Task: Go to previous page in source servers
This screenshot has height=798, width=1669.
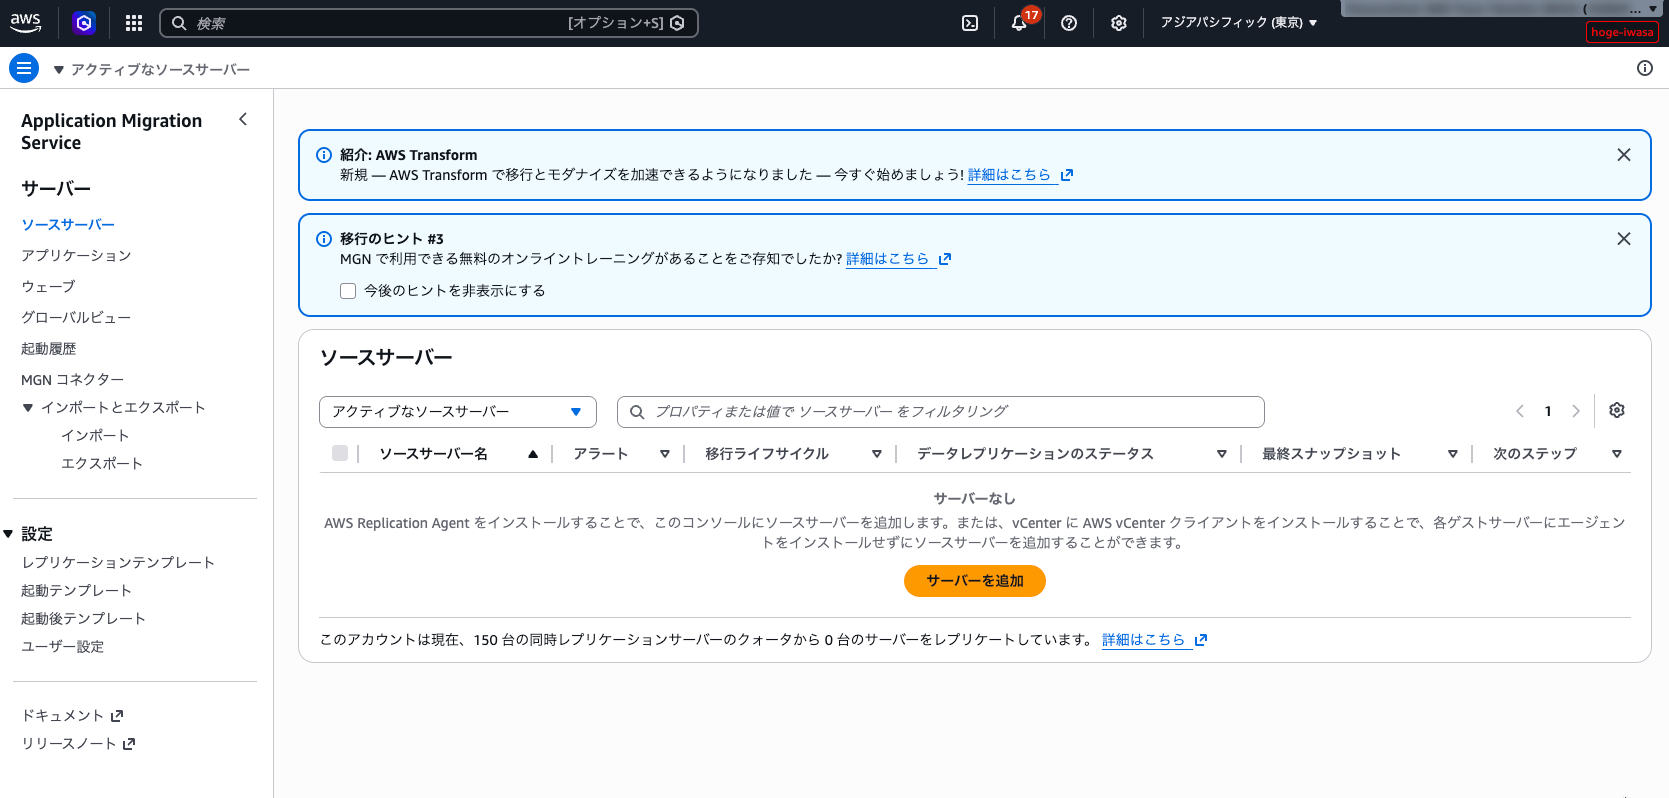Action: click(x=1520, y=411)
